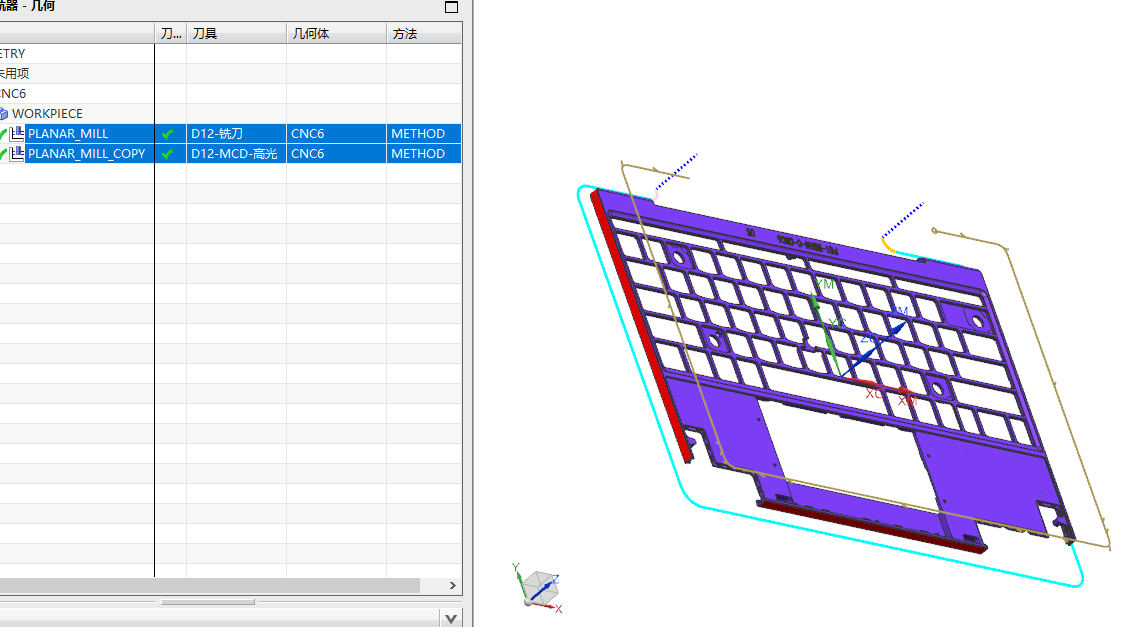1145x627 pixels.
Task: Click METHOD cell in PLANAR_MILL_COPY row
Action: pyautogui.click(x=424, y=154)
